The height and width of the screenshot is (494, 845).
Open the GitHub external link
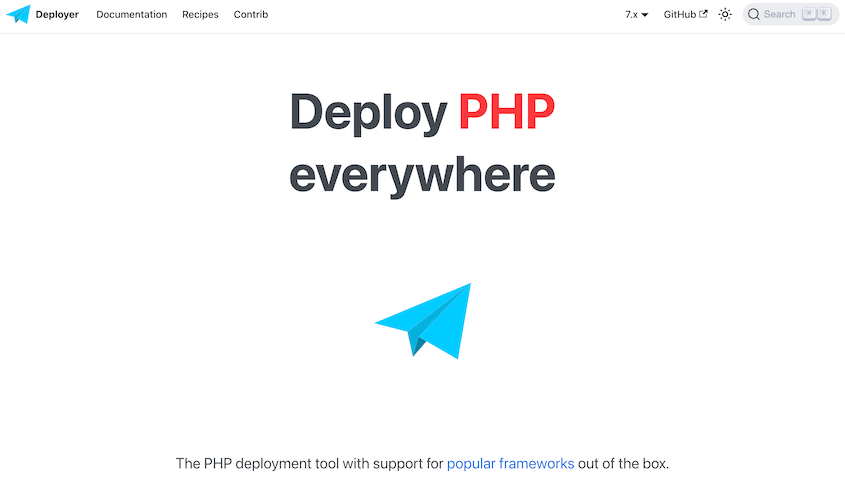pyautogui.click(x=685, y=15)
